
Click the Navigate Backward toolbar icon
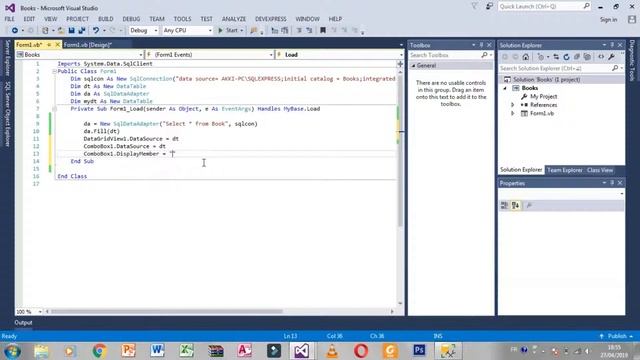point(15,31)
